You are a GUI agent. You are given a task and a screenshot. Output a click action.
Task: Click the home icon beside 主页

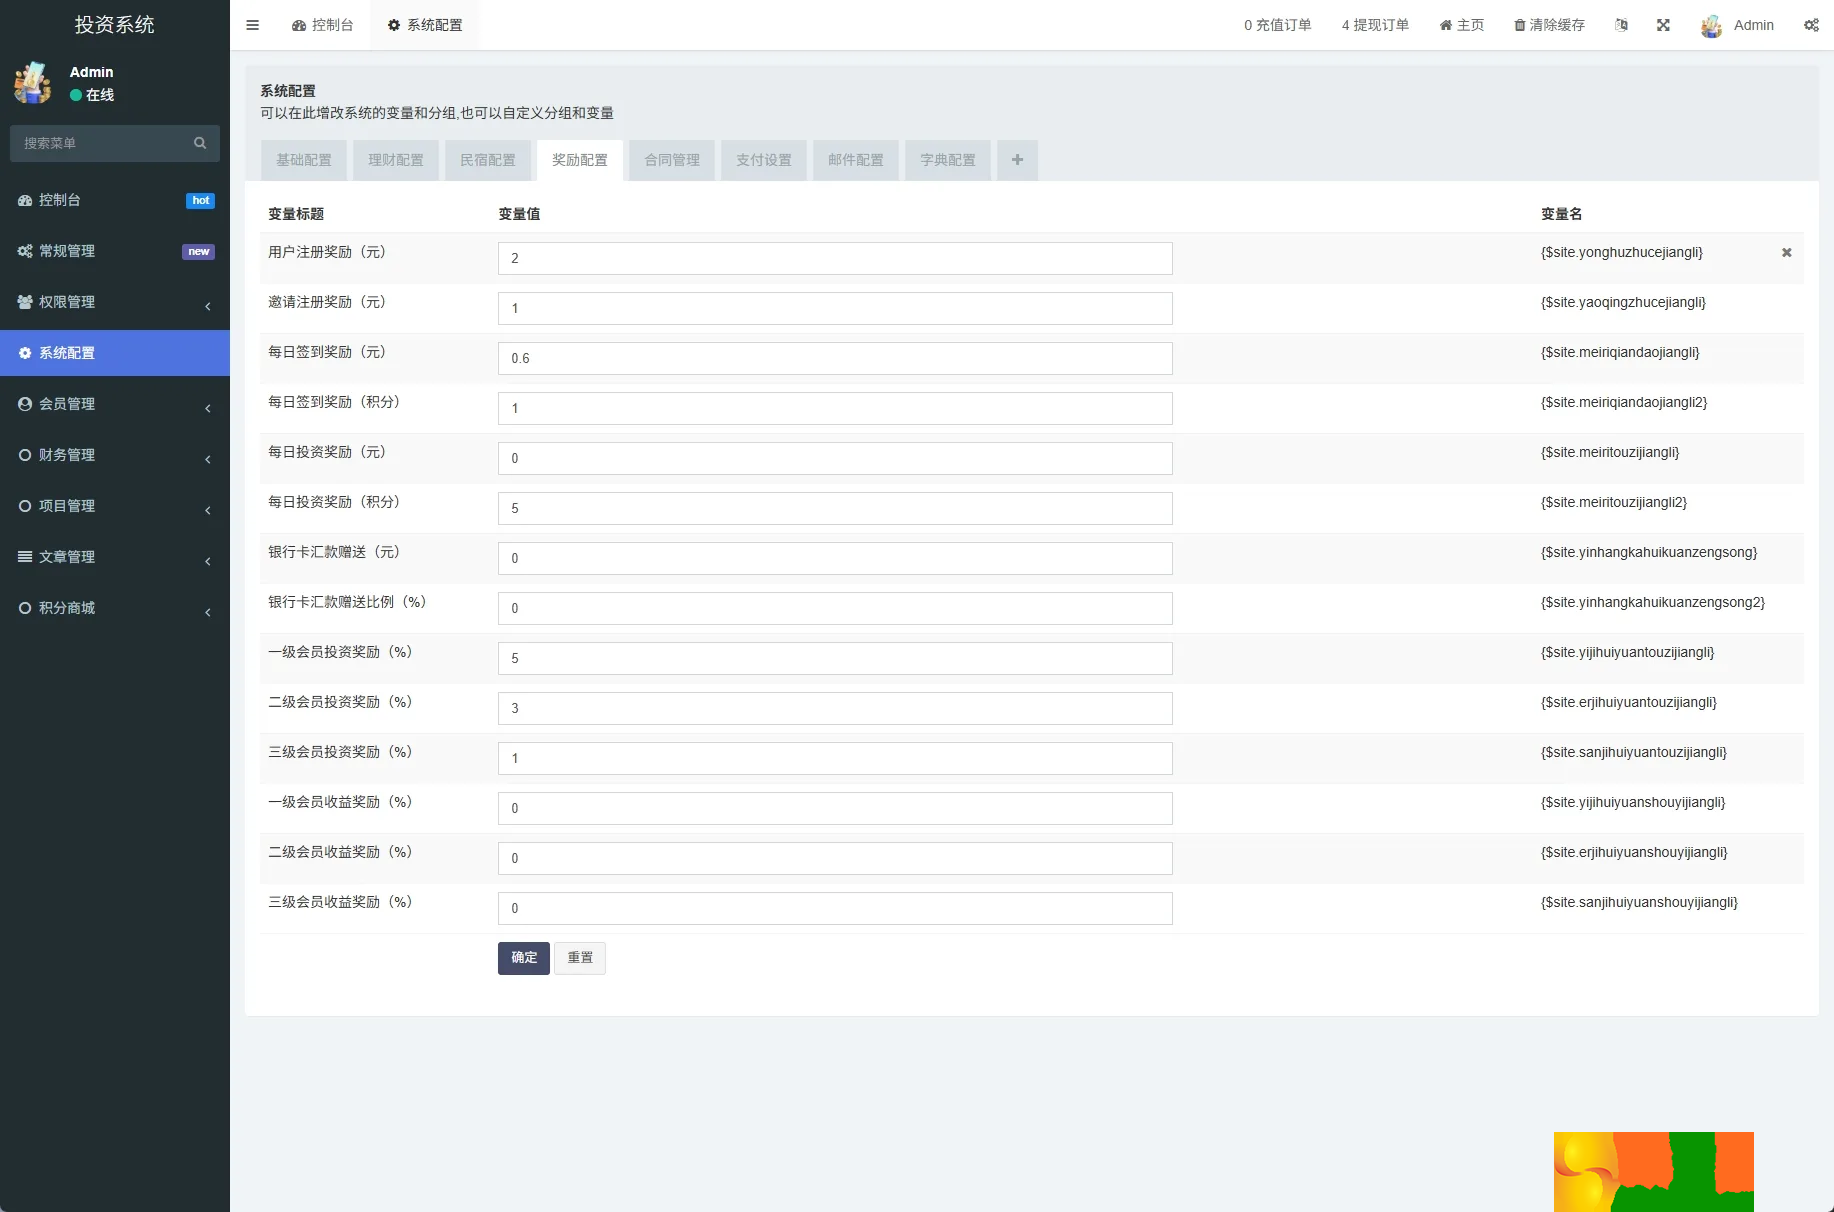pyautogui.click(x=1446, y=25)
